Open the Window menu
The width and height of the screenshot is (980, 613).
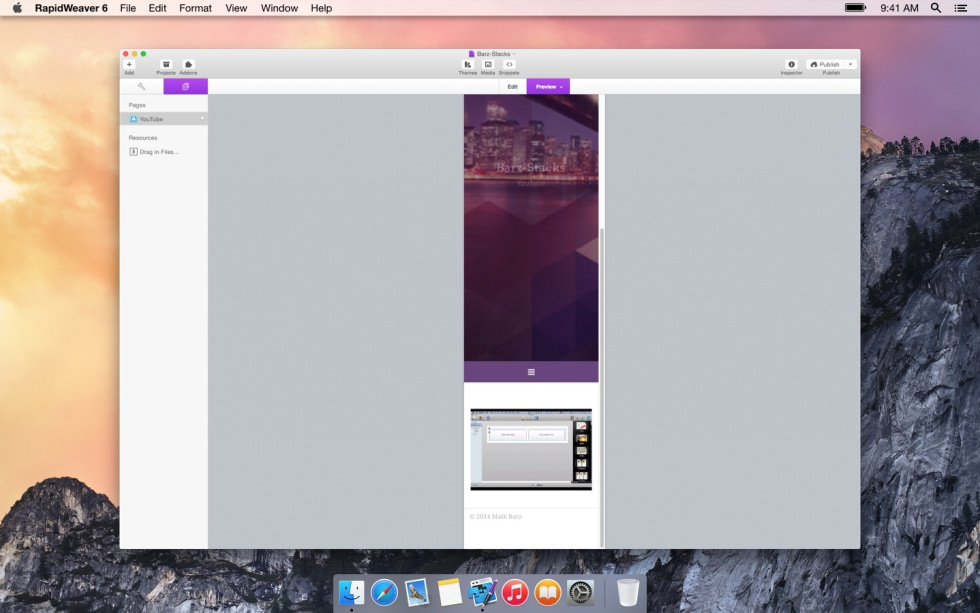click(279, 8)
